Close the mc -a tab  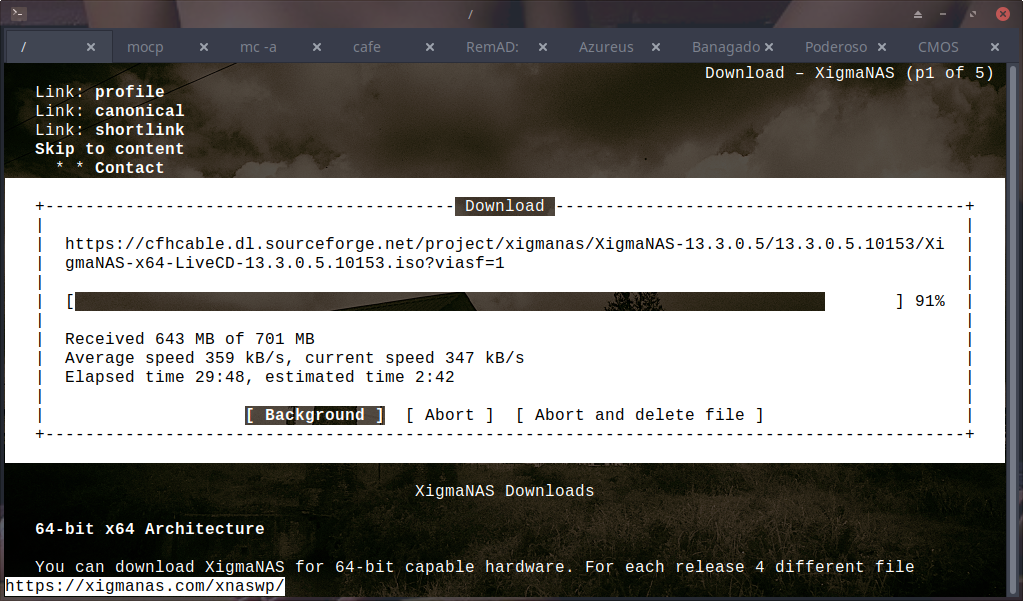click(x=316, y=47)
